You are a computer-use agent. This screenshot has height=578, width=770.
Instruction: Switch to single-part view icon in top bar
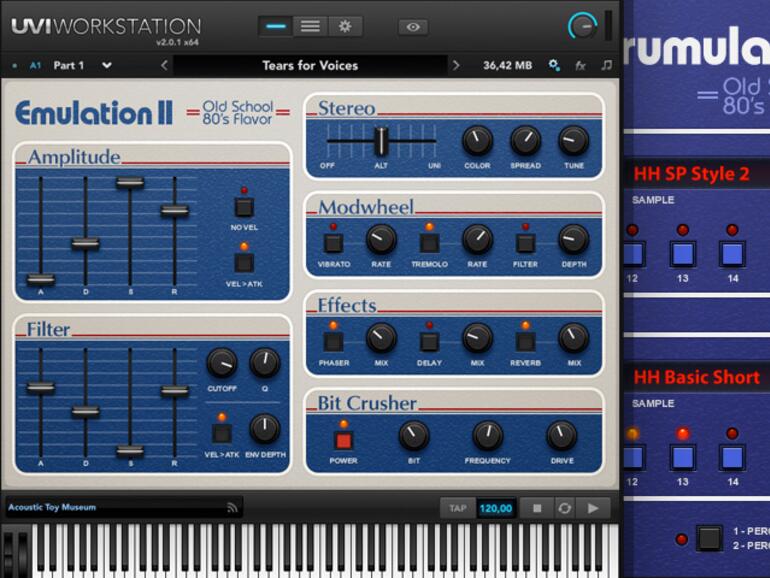(275, 26)
